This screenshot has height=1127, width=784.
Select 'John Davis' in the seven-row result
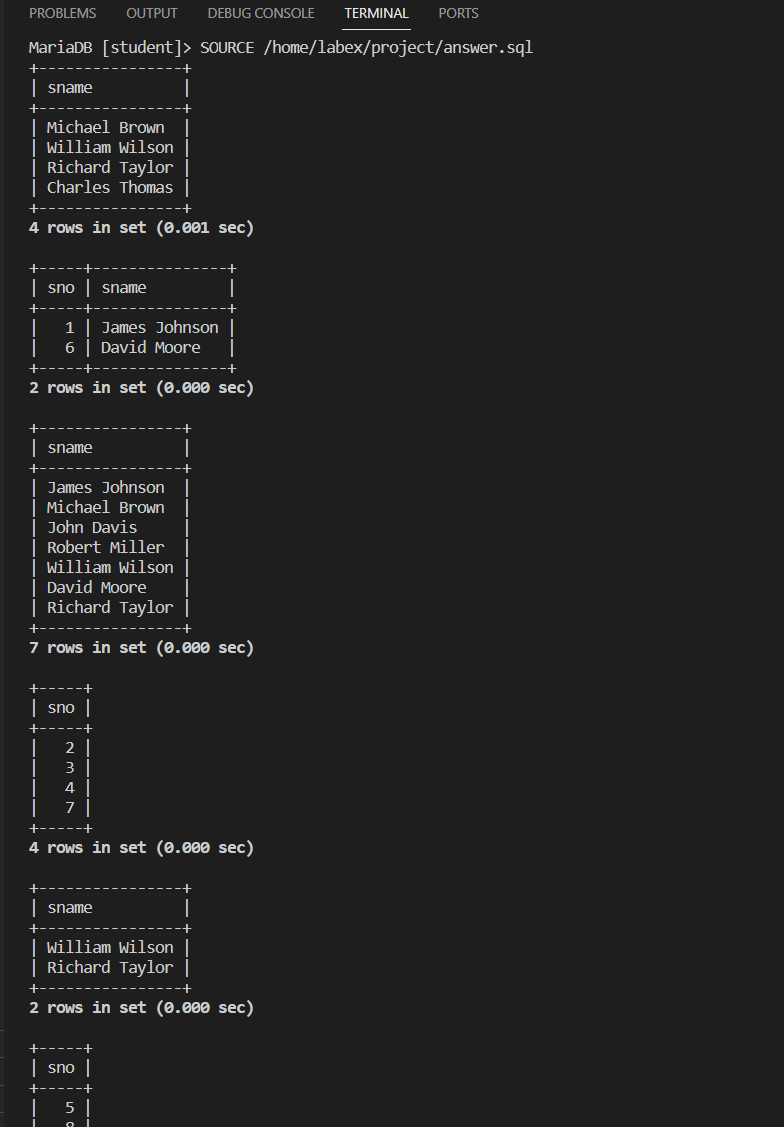coord(92,527)
